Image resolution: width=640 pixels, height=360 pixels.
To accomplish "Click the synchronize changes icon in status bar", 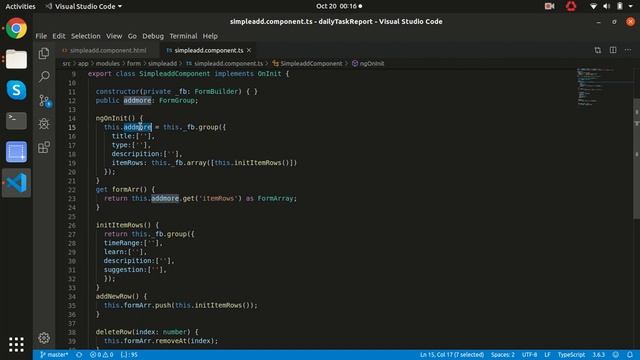I will pos(79,355).
